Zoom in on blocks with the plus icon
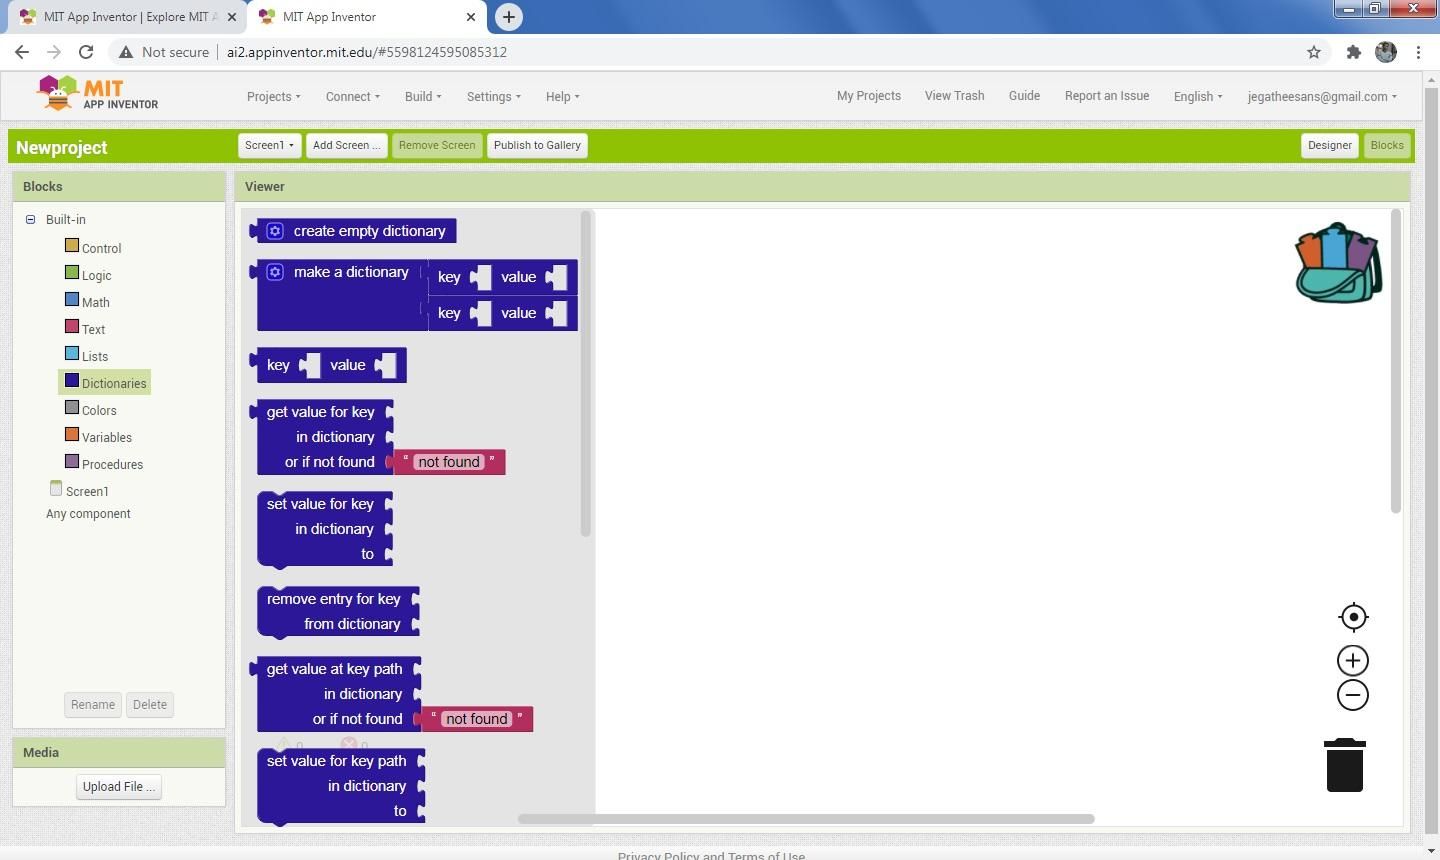Image resolution: width=1440 pixels, height=860 pixels. (1352, 659)
